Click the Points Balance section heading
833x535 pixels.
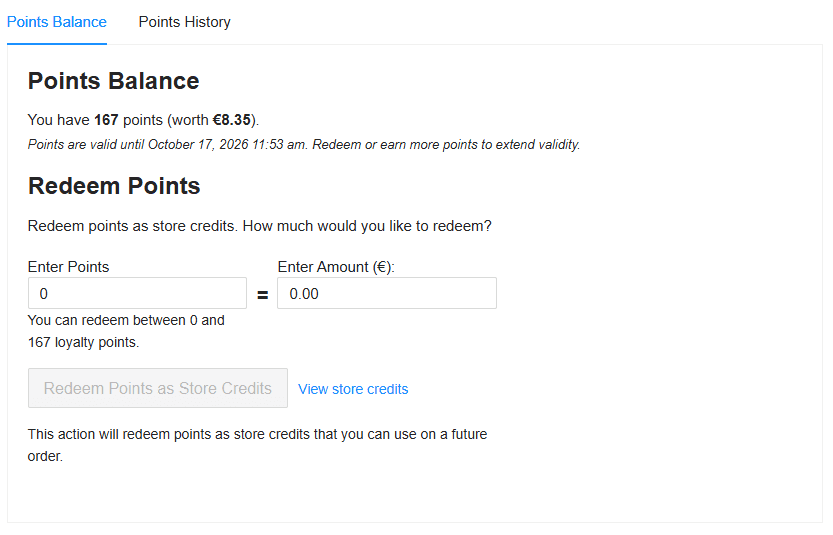pos(113,82)
